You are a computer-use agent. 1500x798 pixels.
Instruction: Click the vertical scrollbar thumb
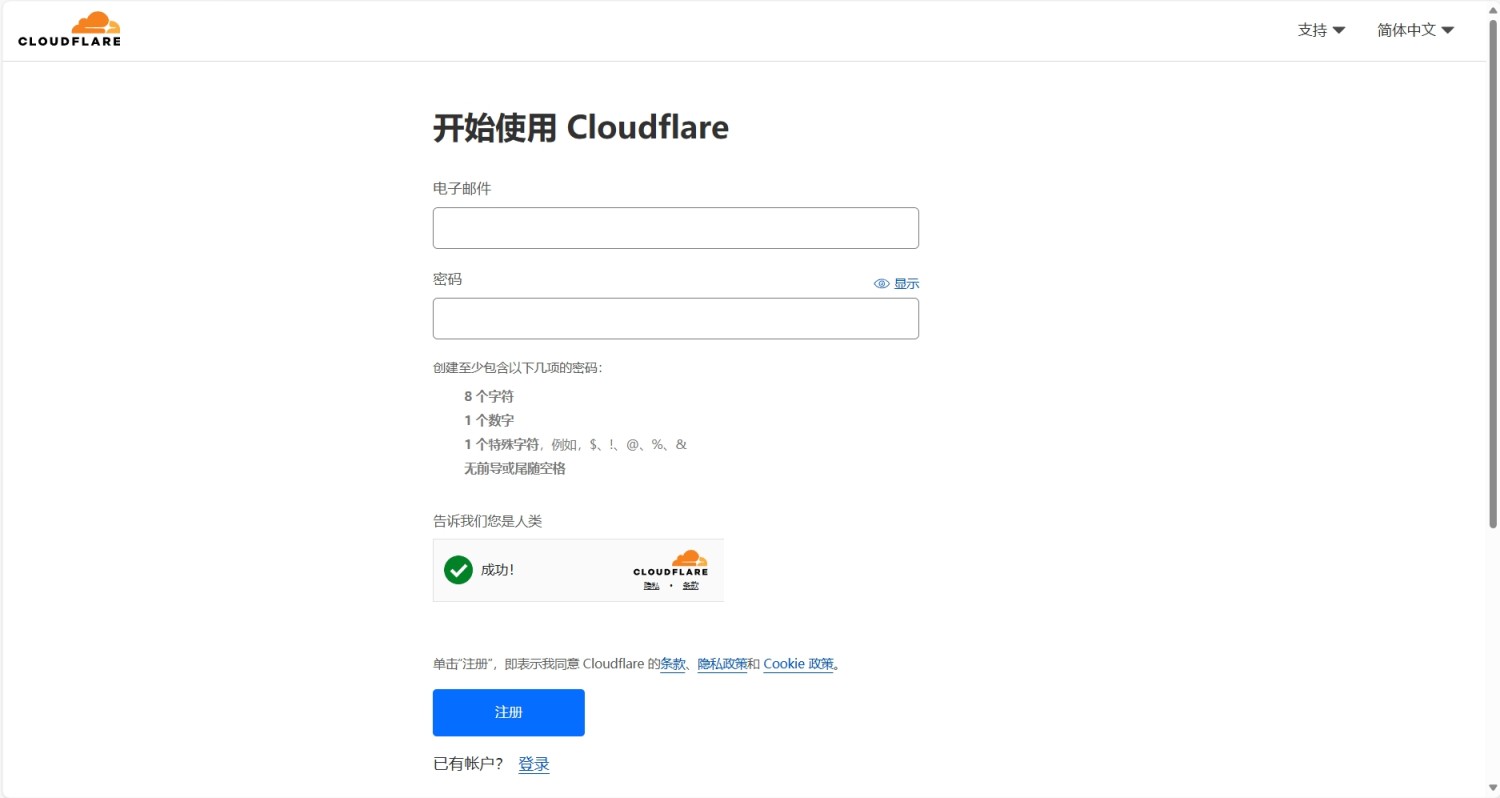1492,272
